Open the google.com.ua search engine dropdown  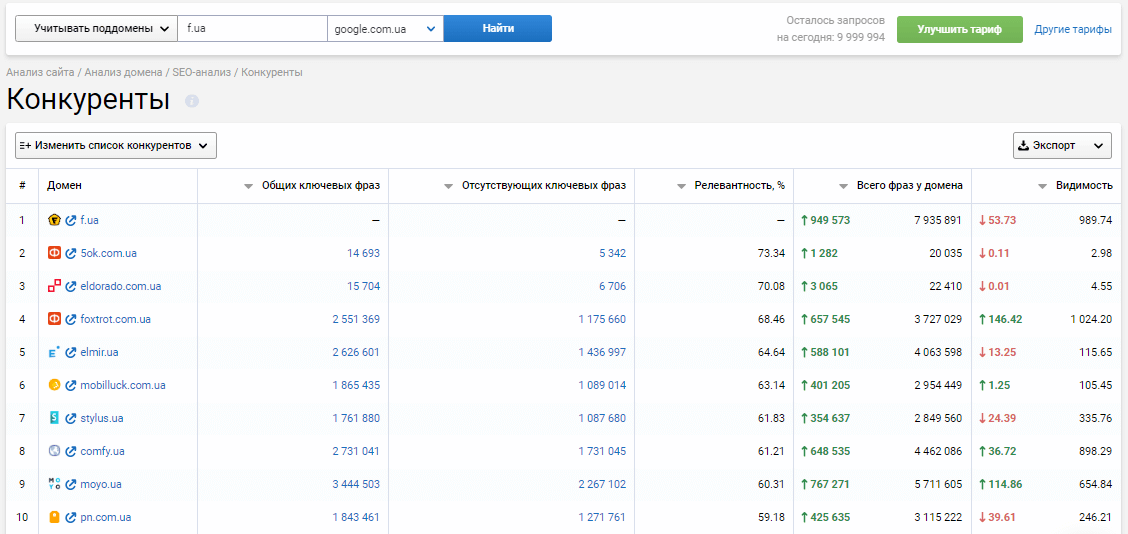(x=385, y=29)
